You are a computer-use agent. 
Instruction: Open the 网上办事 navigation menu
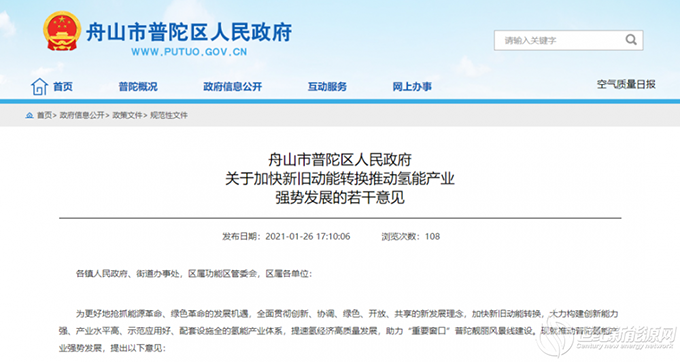click(412, 87)
